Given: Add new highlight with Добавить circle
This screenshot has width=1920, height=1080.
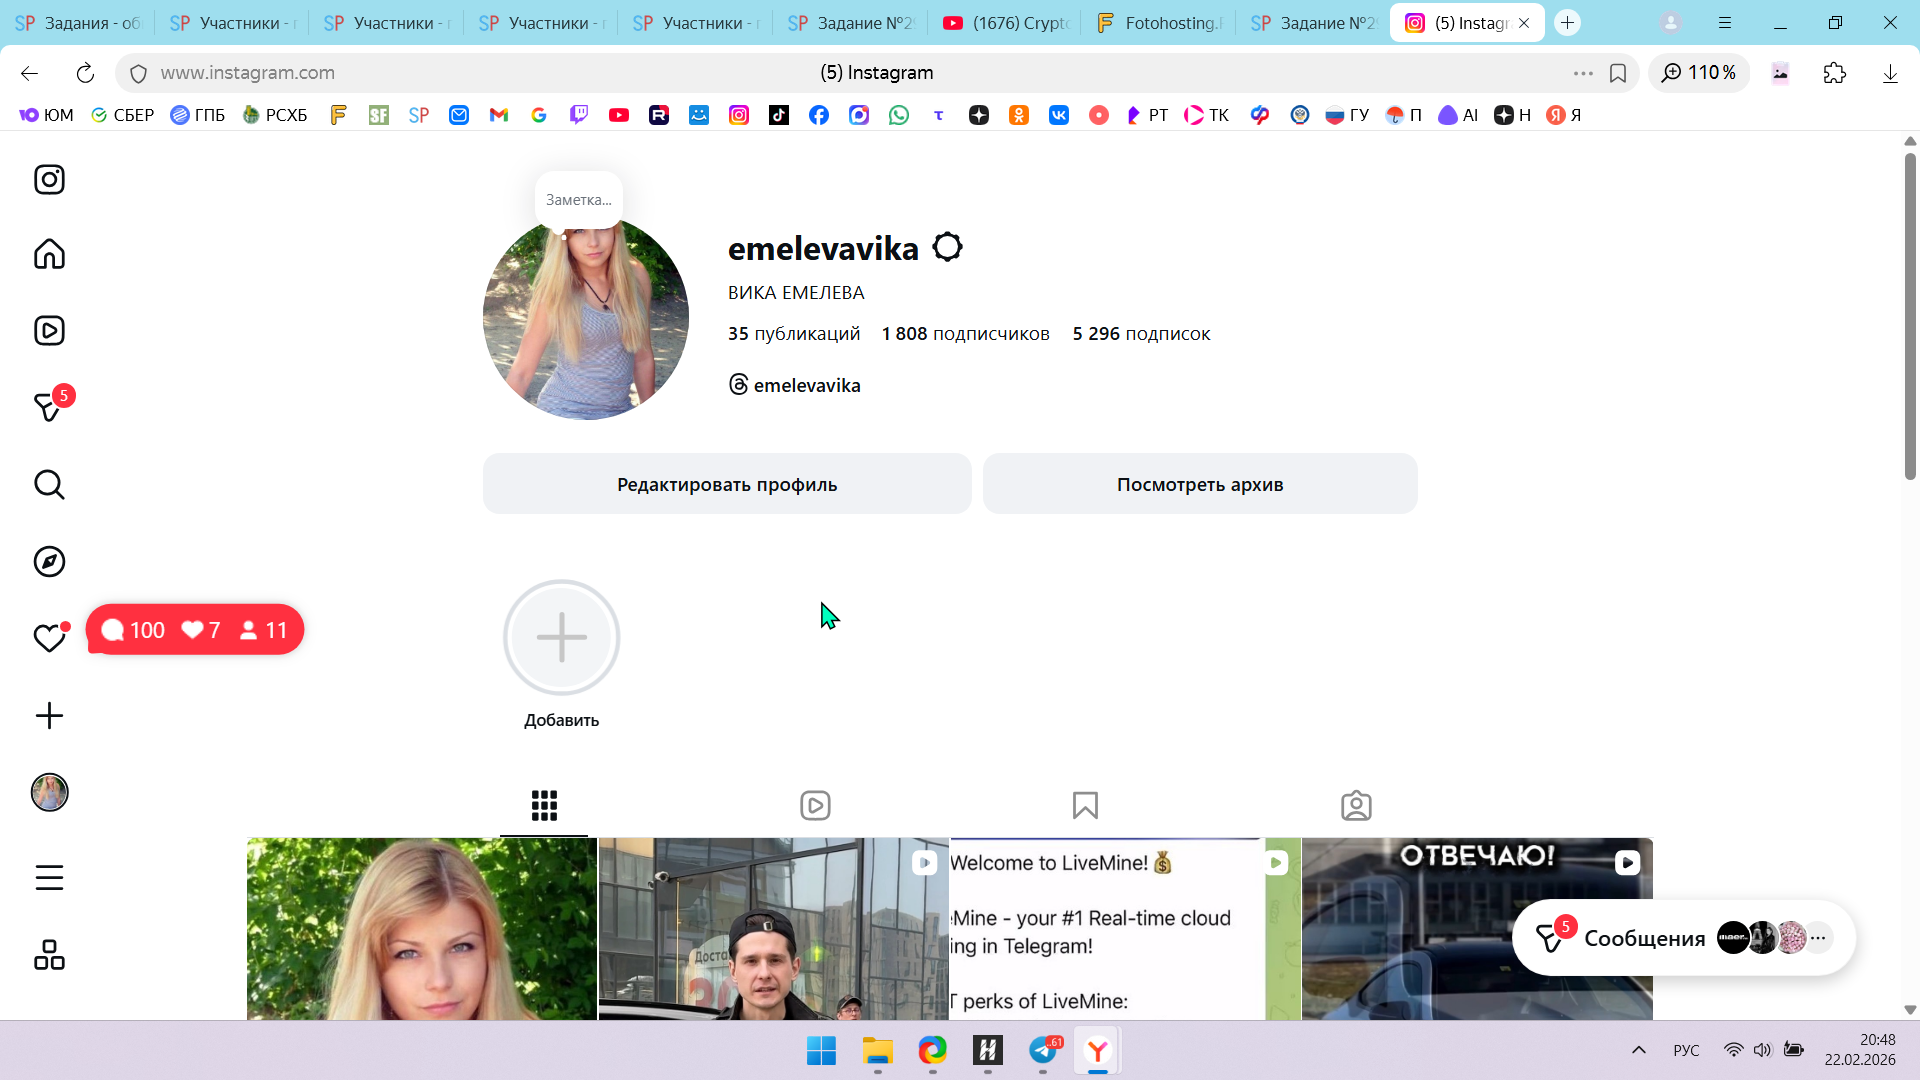Looking at the screenshot, I should [x=561, y=638].
